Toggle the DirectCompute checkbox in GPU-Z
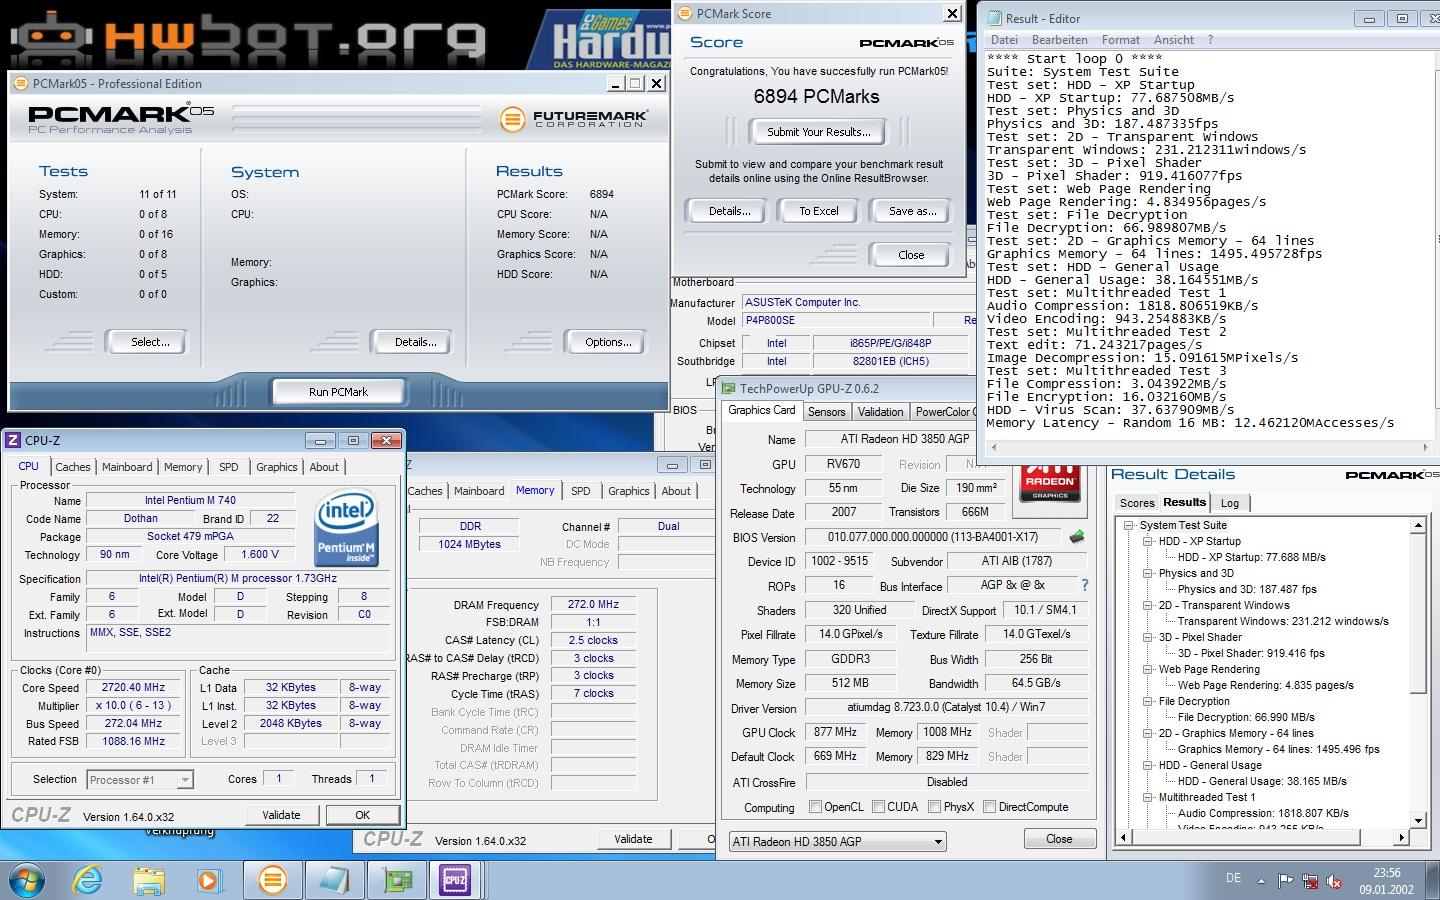Image resolution: width=1440 pixels, height=900 pixels. [x=989, y=807]
